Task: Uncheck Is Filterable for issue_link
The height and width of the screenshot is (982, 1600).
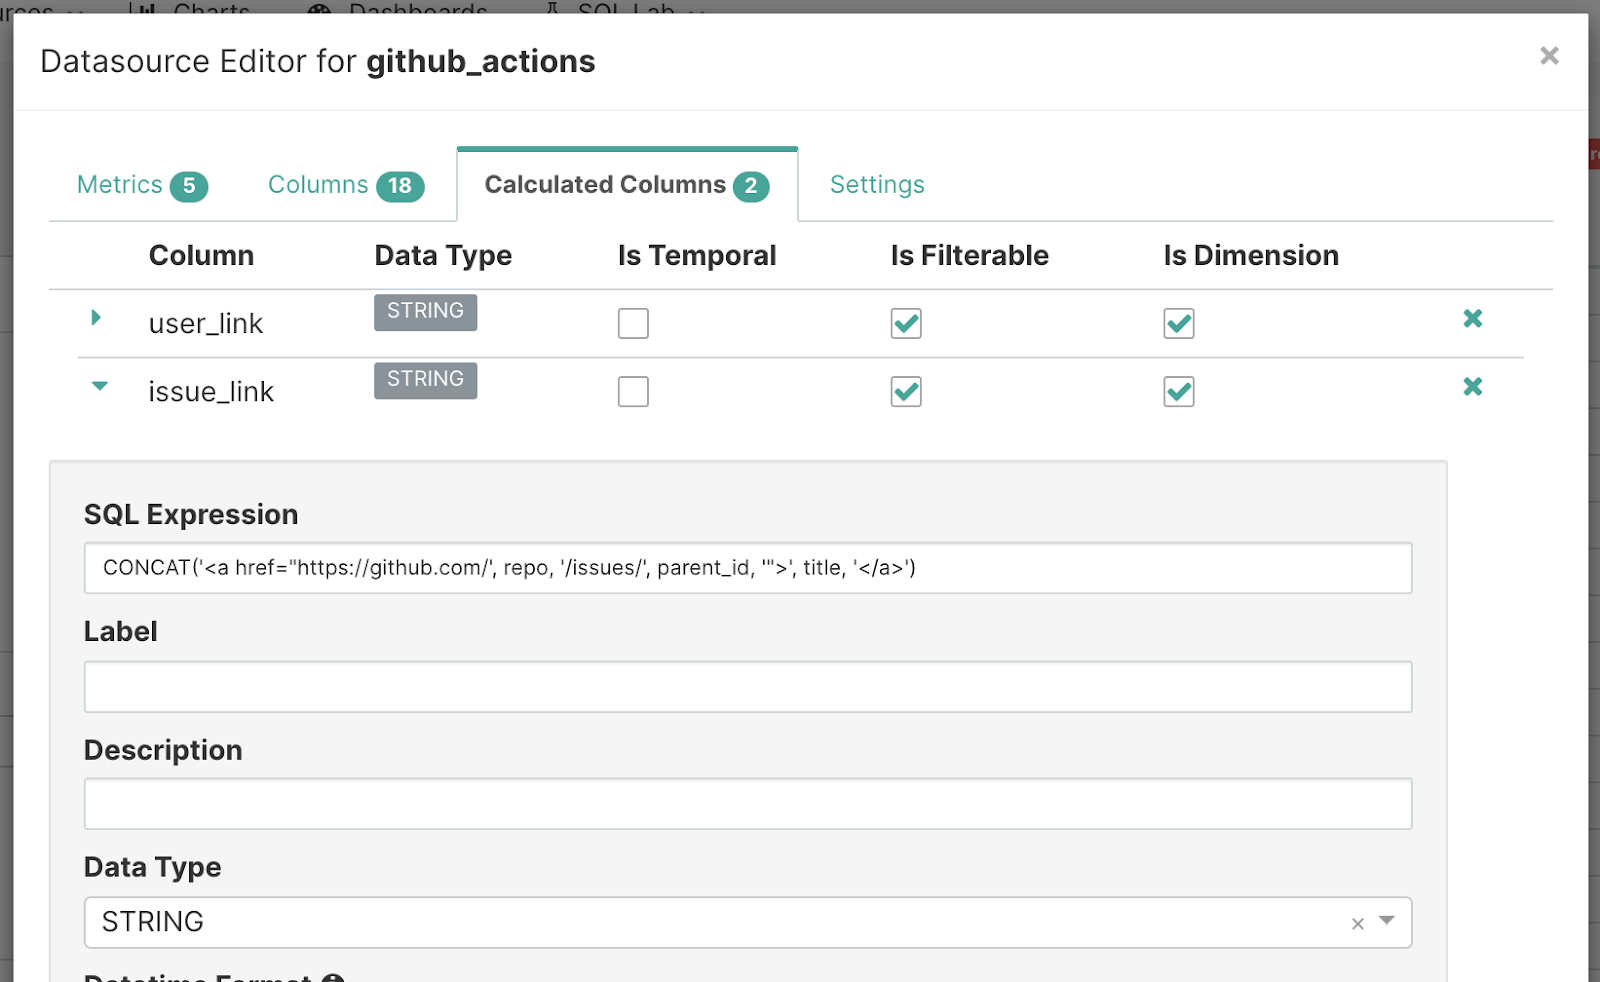Action: click(x=906, y=392)
